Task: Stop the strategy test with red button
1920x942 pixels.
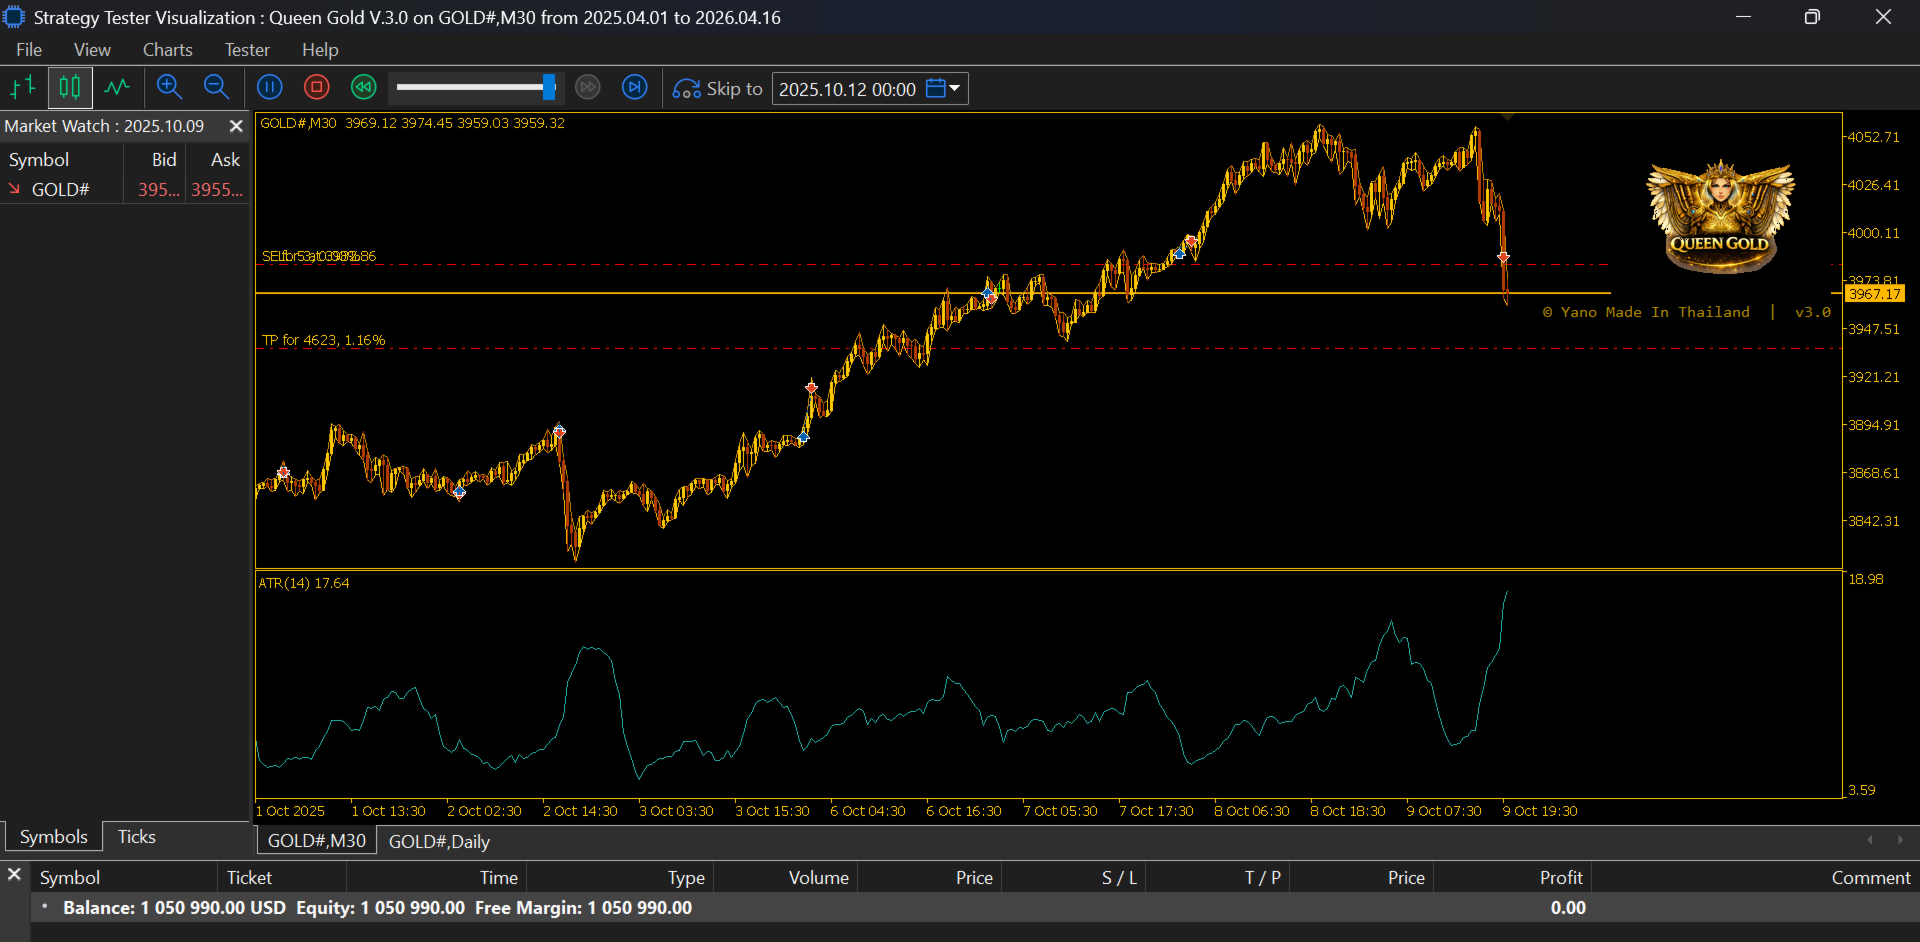Action: click(x=317, y=88)
